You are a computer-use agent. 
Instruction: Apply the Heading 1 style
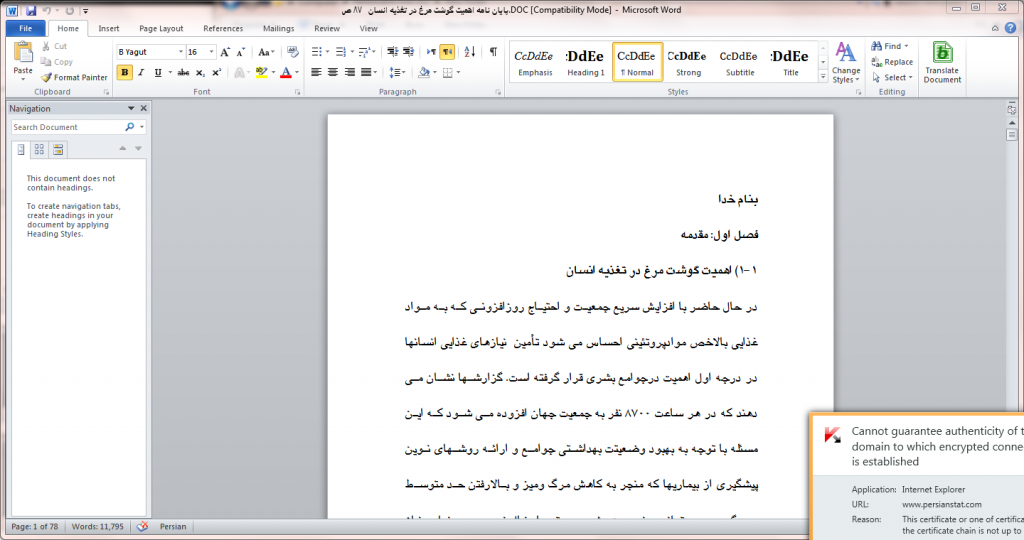pyautogui.click(x=585, y=62)
